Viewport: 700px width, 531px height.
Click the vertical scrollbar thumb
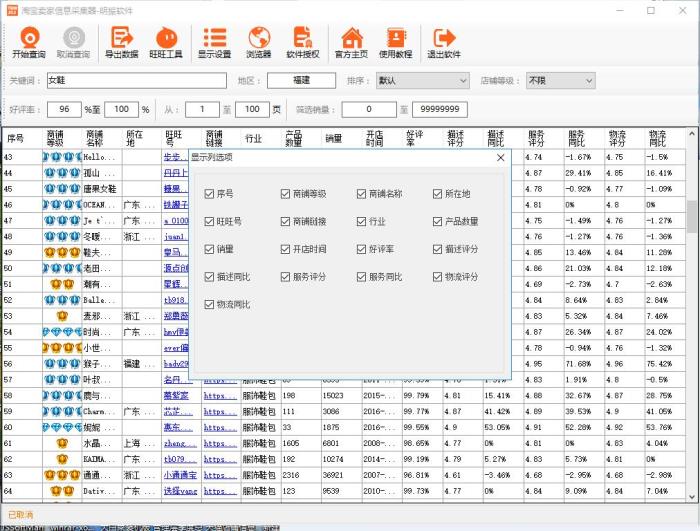tap(692, 217)
